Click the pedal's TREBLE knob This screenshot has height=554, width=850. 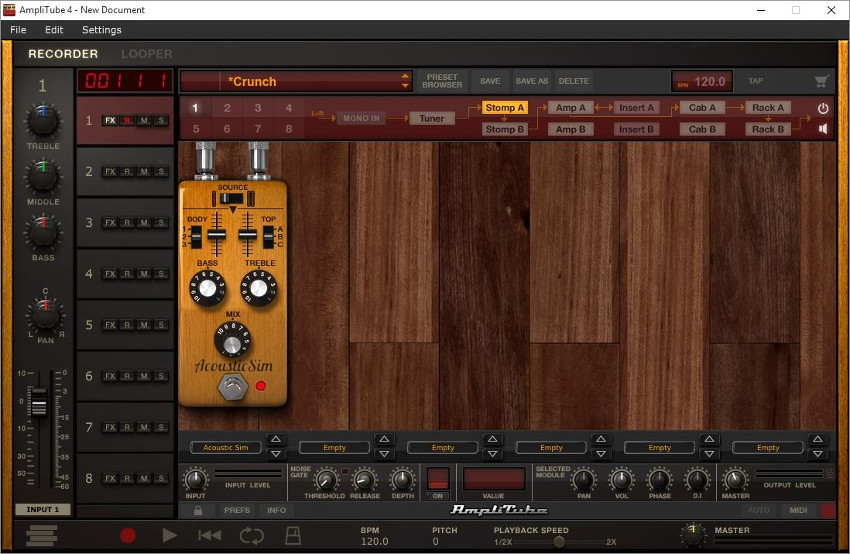pyautogui.click(x=259, y=288)
